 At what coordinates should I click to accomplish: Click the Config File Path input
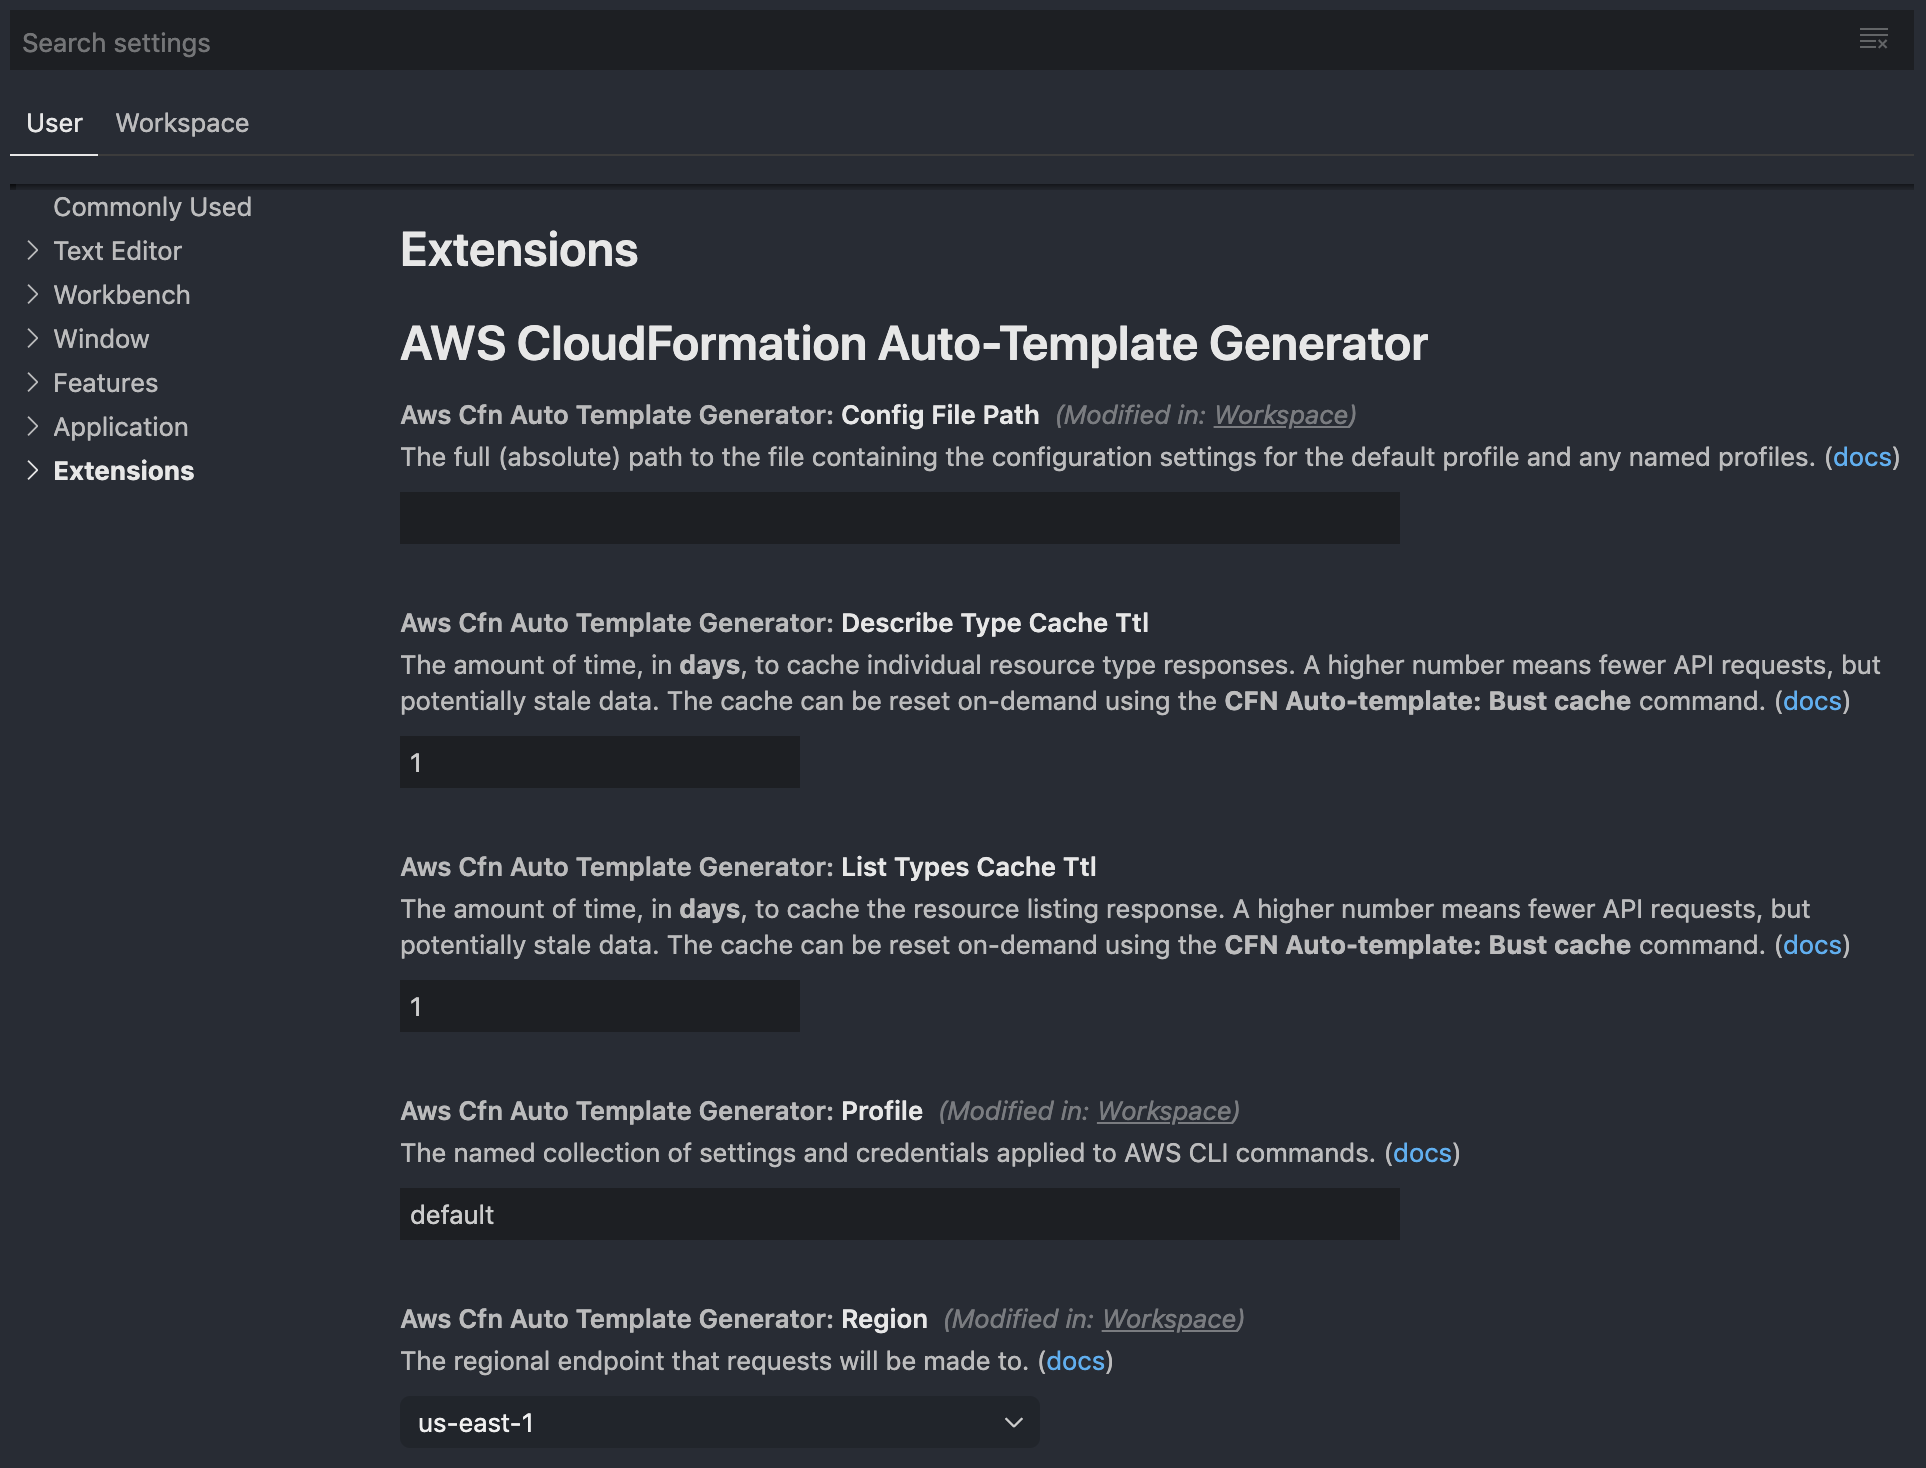(899, 518)
